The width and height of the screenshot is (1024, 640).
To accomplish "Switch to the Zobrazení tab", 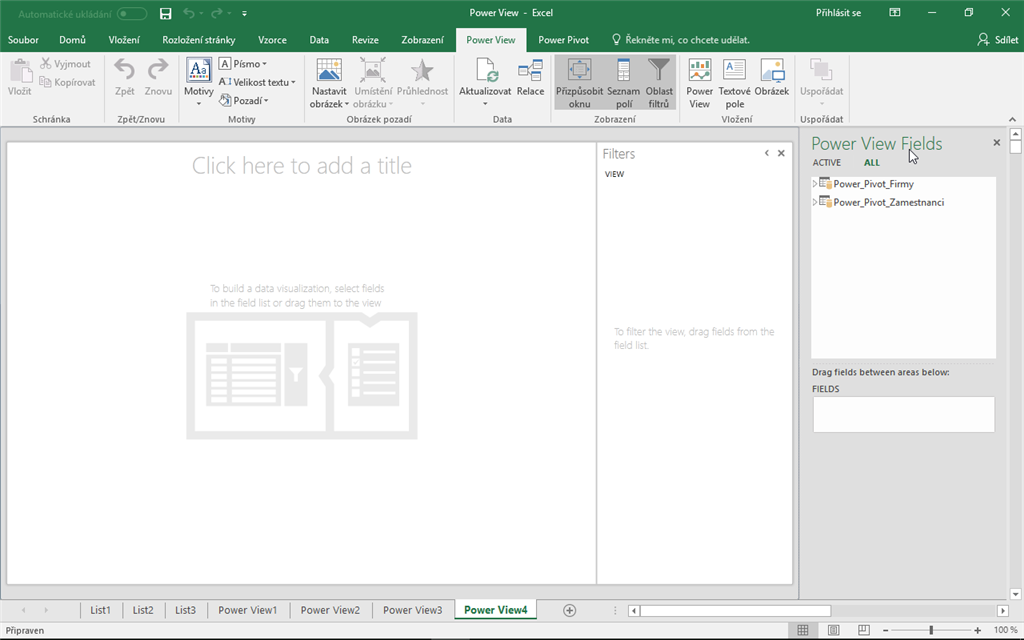I will tap(423, 40).
